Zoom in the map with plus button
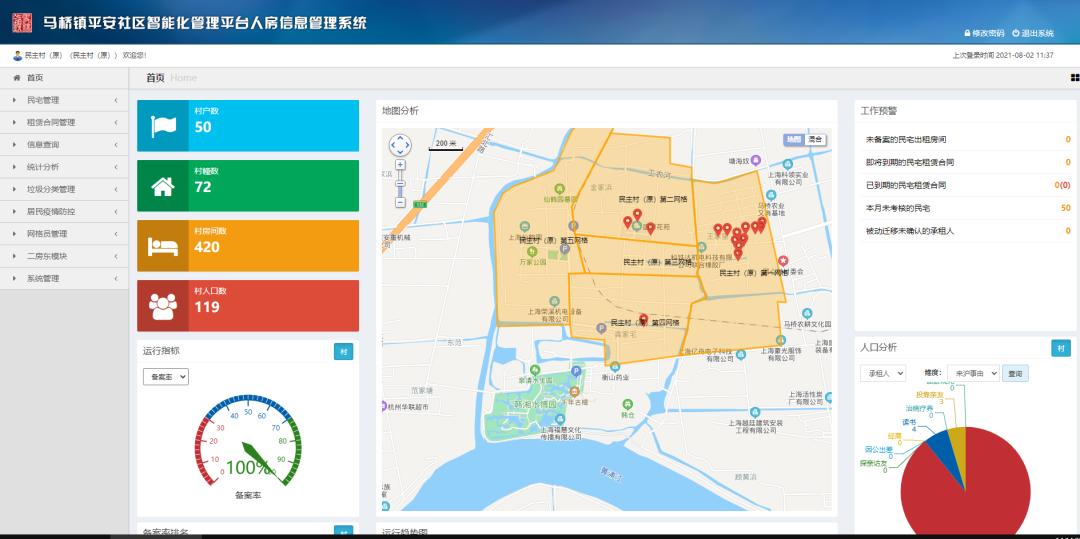 pyautogui.click(x=400, y=164)
